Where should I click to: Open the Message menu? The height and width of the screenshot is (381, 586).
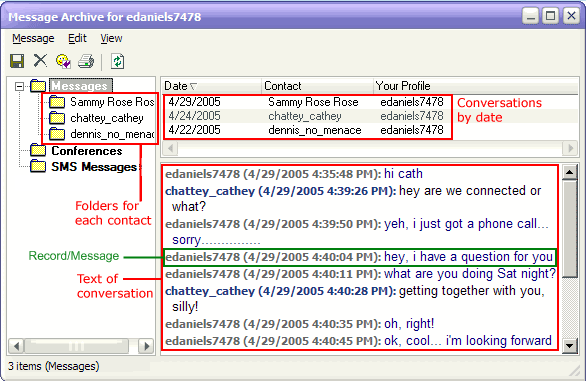[x=33, y=39]
